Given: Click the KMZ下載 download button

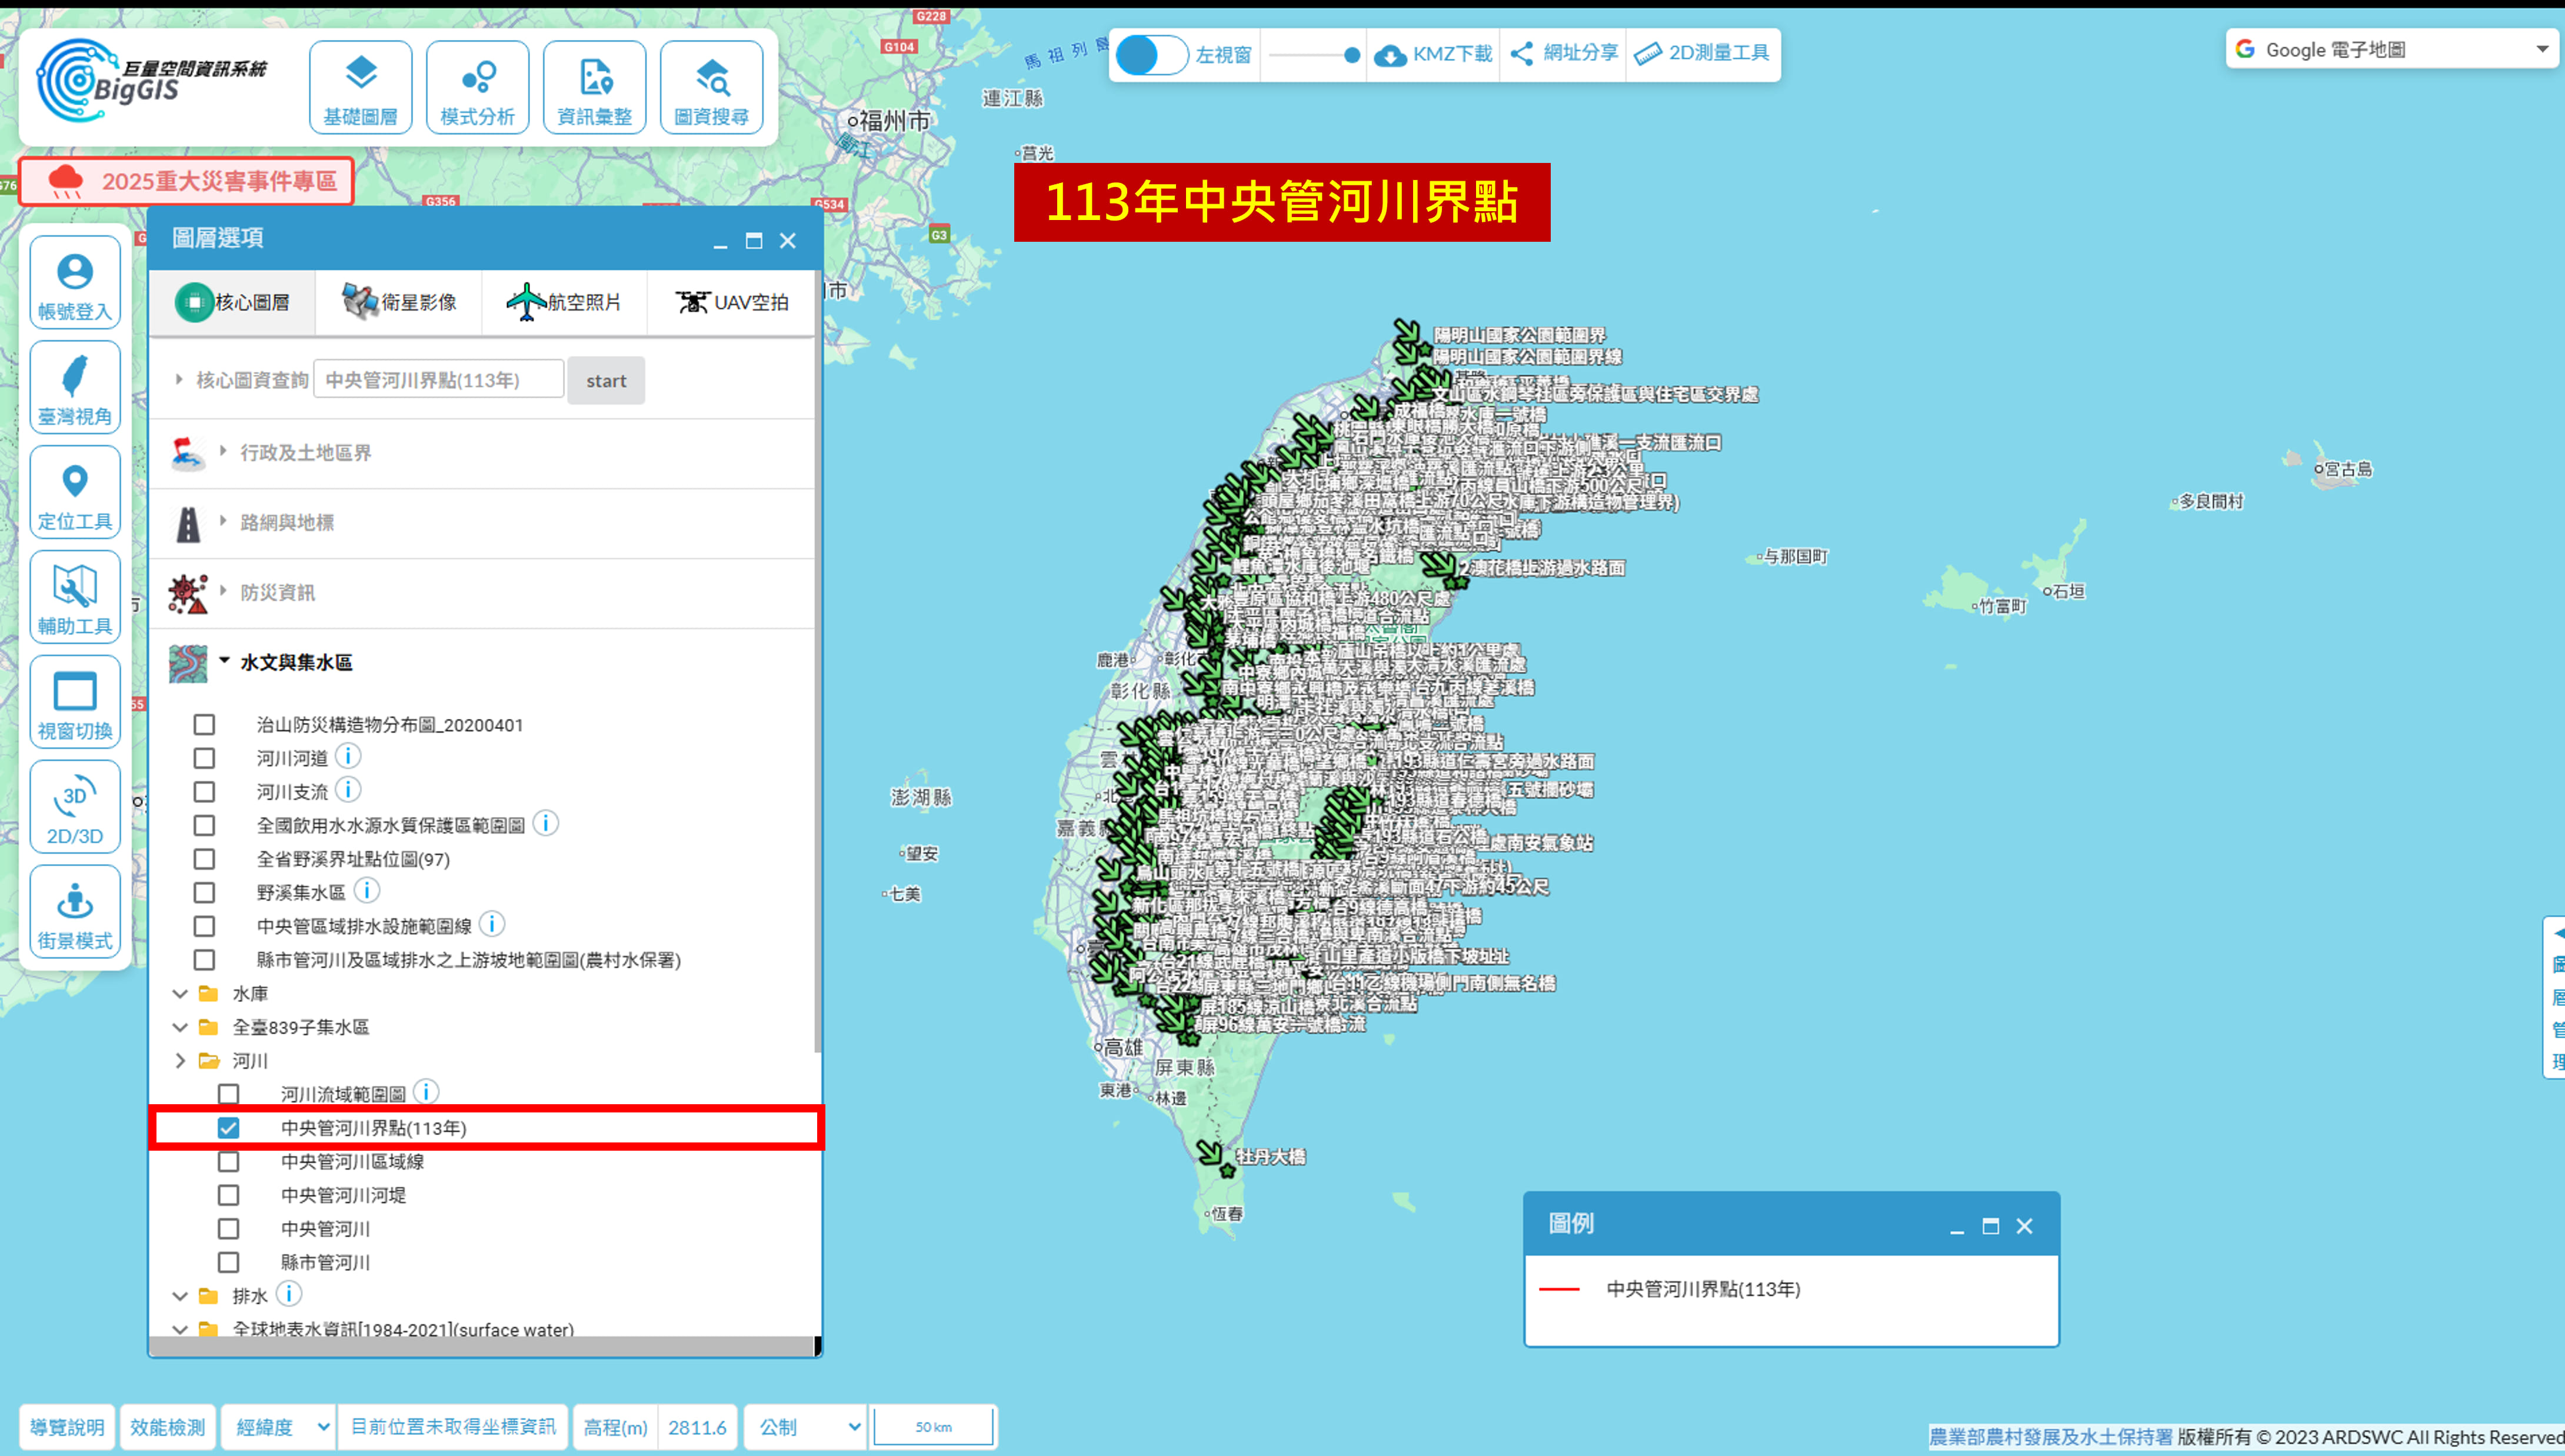Looking at the screenshot, I should (1433, 54).
